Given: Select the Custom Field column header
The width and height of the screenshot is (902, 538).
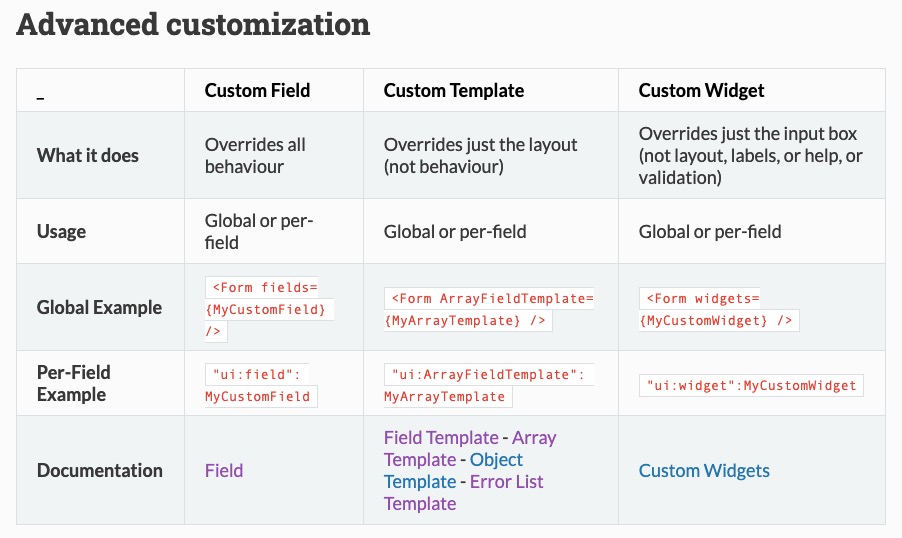Looking at the screenshot, I should coord(257,90).
